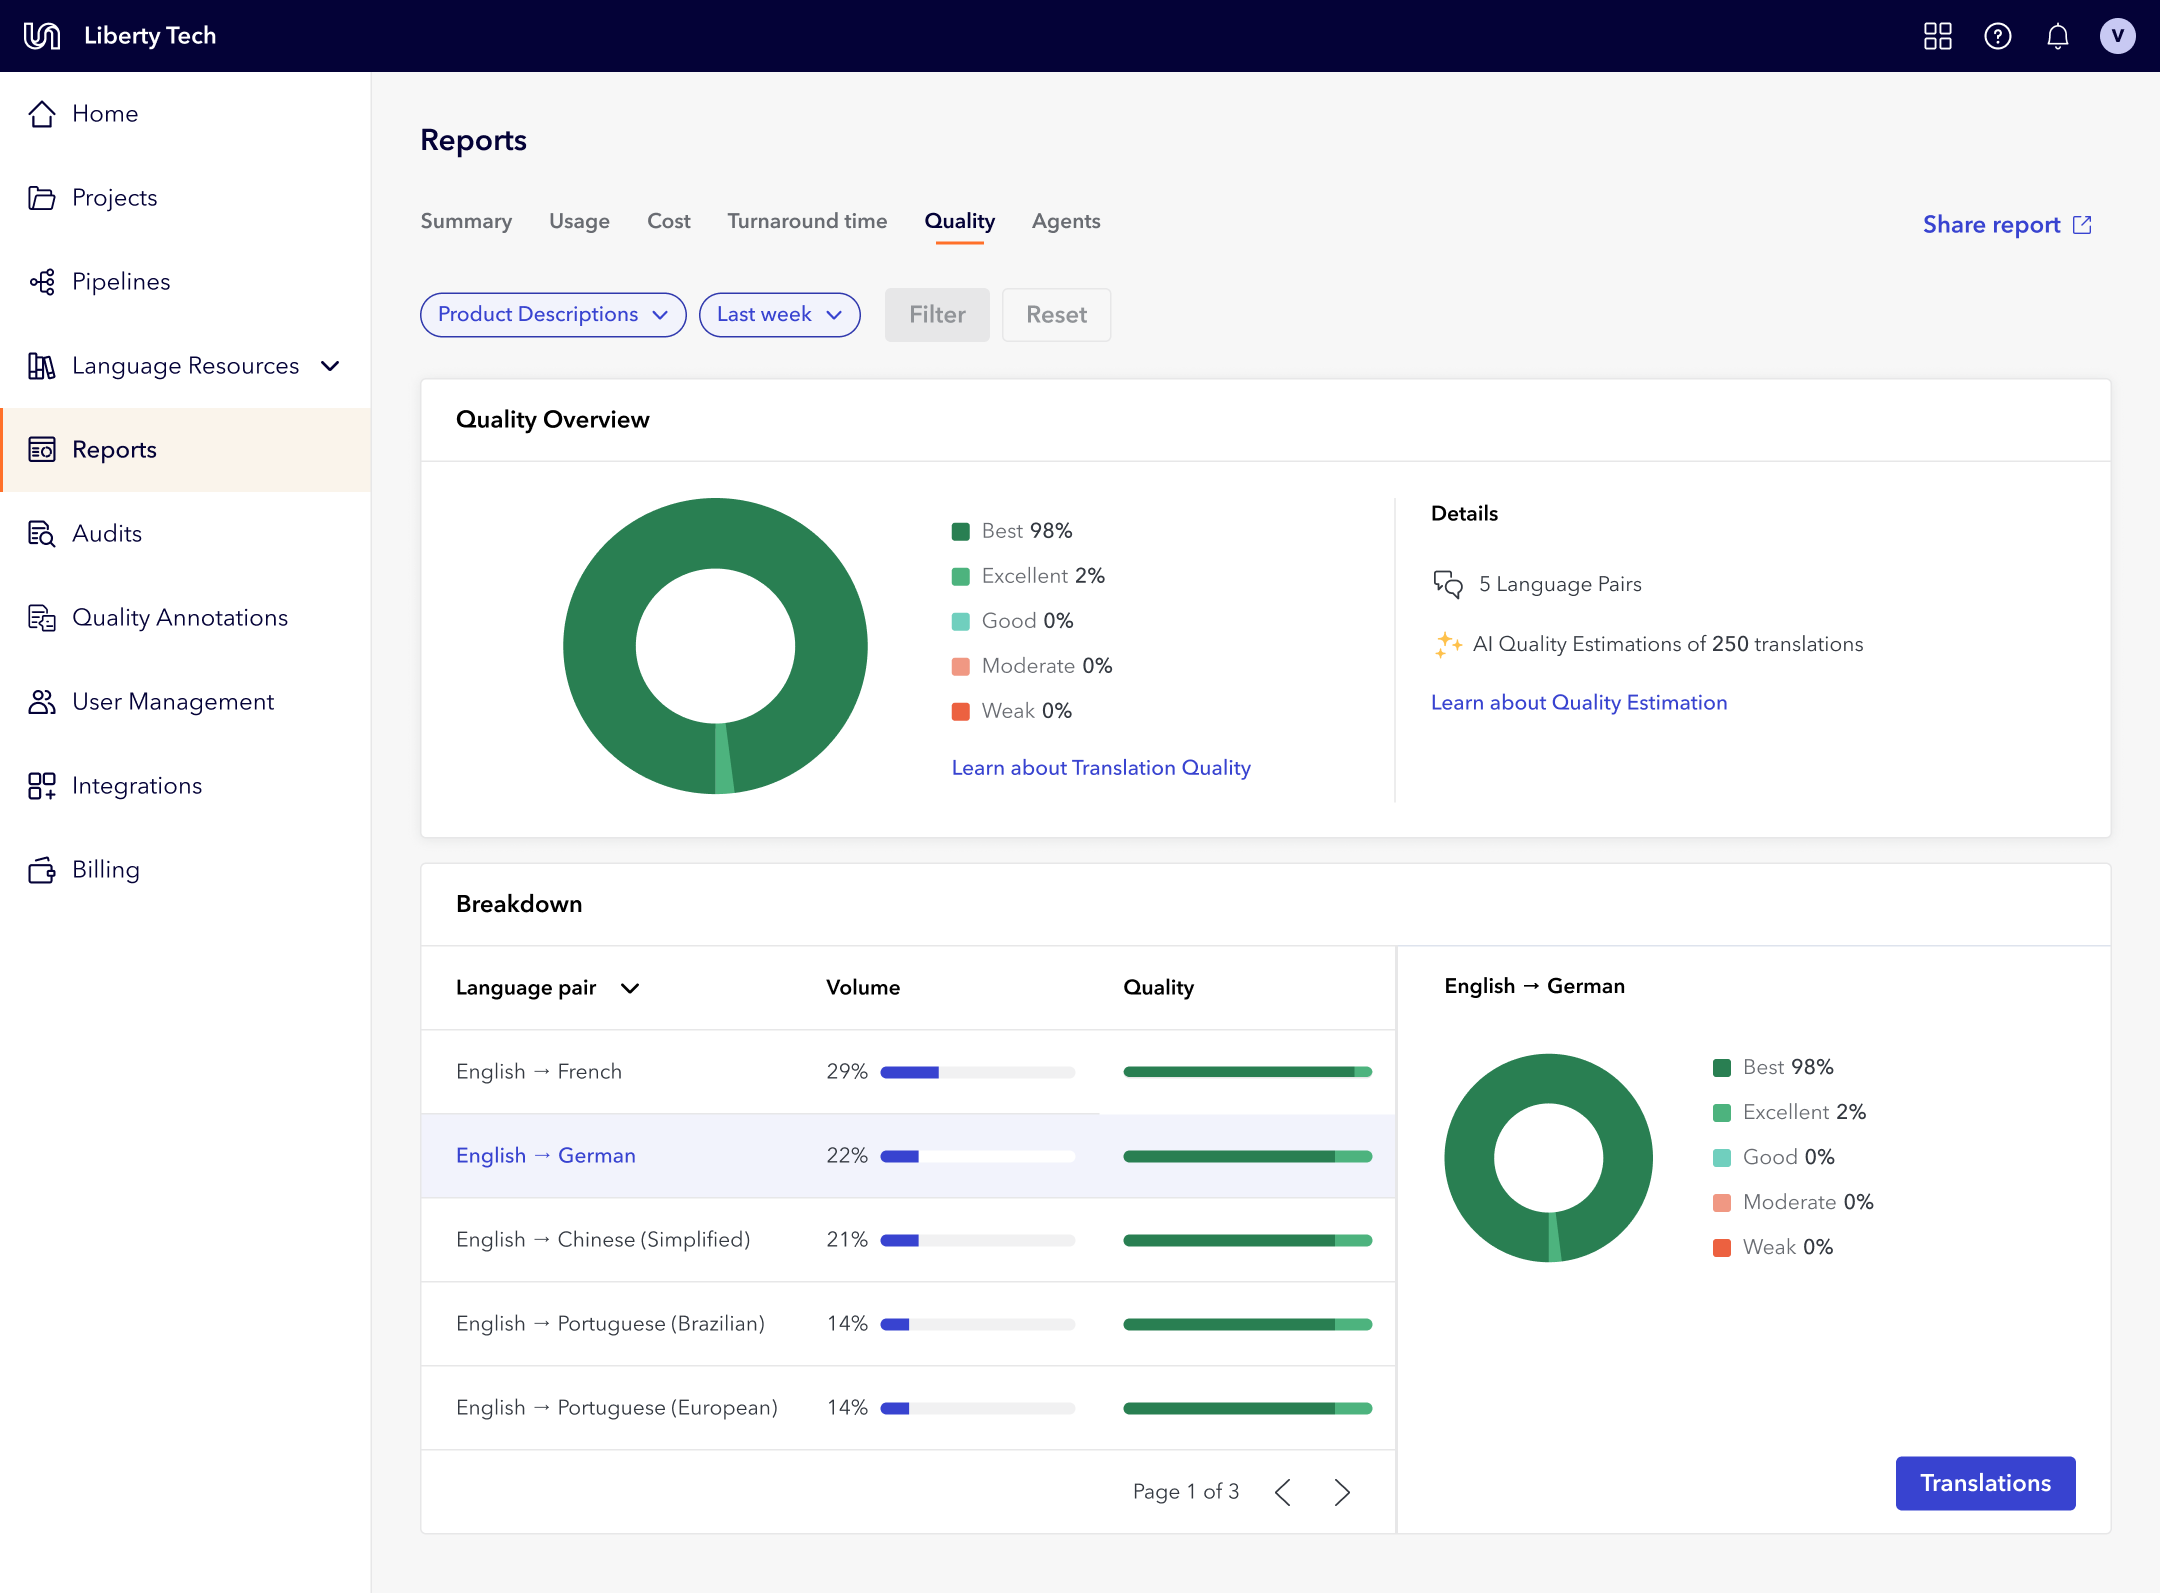Image resolution: width=2161 pixels, height=1594 pixels.
Task: Click the English → French quality bar
Action: (x=1247, y=1071)
